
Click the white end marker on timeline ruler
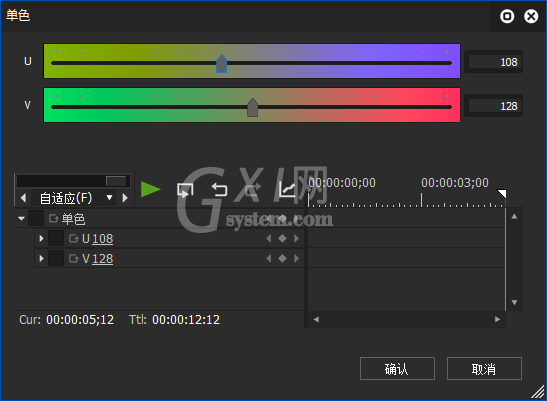502,194
